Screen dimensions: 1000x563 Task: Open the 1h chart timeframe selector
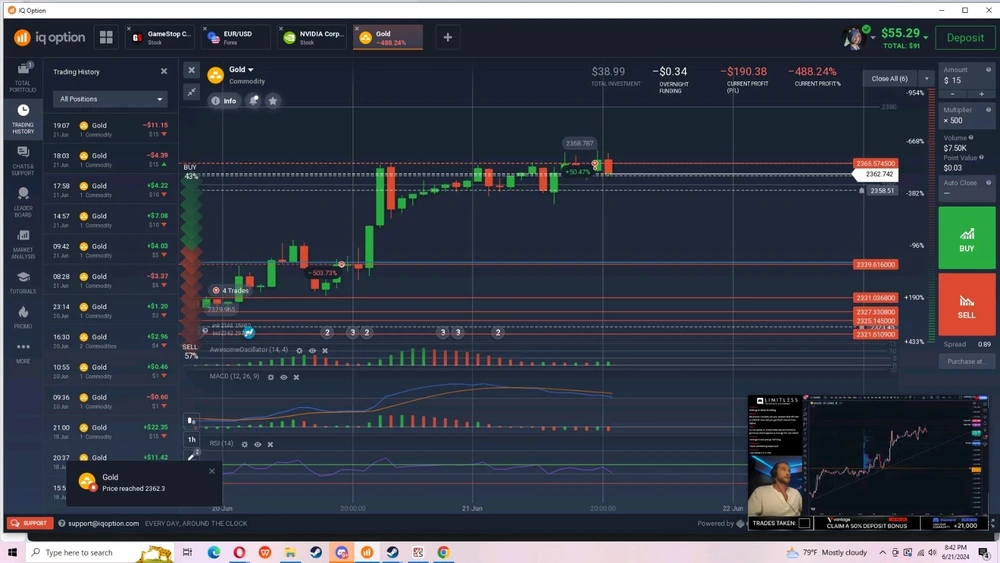192,439
